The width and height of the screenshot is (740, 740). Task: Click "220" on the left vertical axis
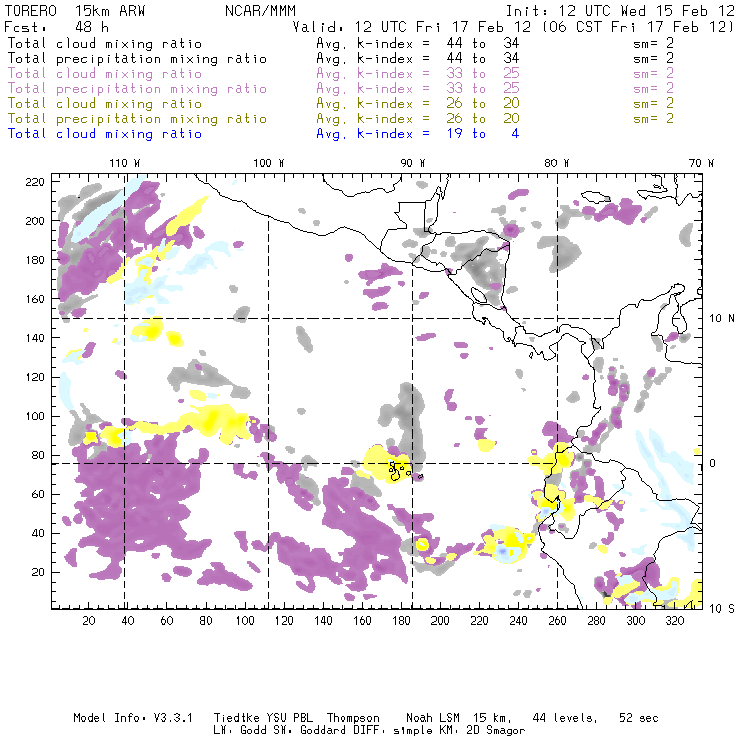tap(35, 182)
